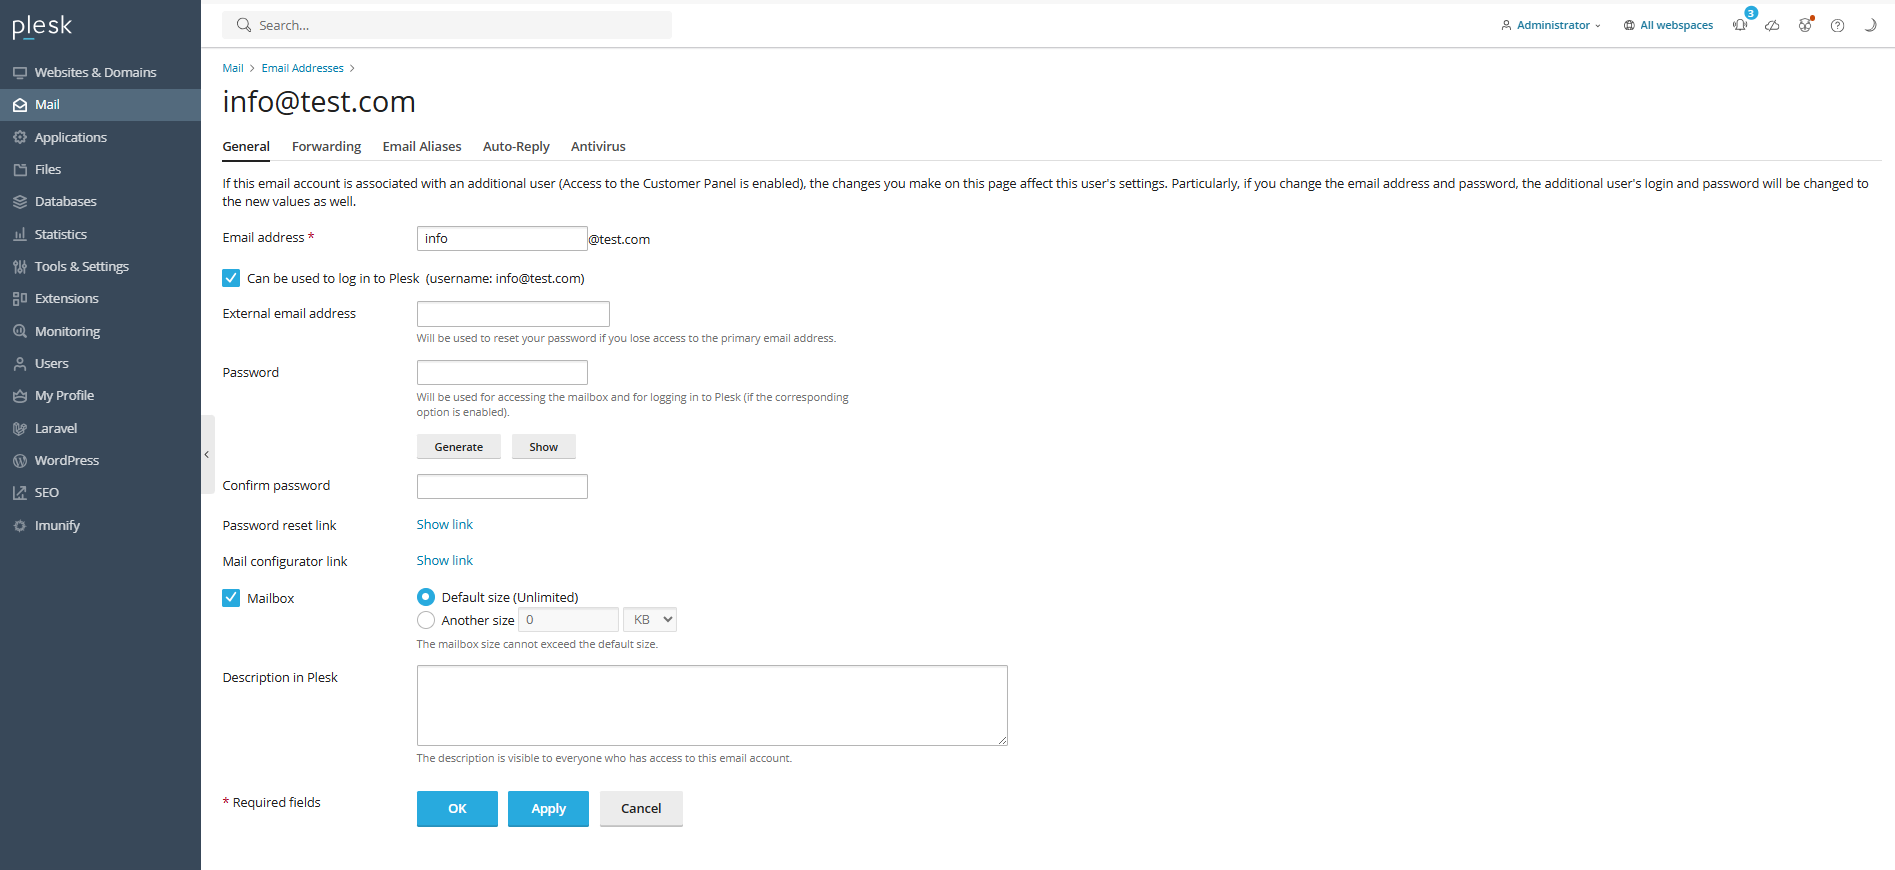Expand the Administrator account menu
1895x870 pixels.
1551,25
